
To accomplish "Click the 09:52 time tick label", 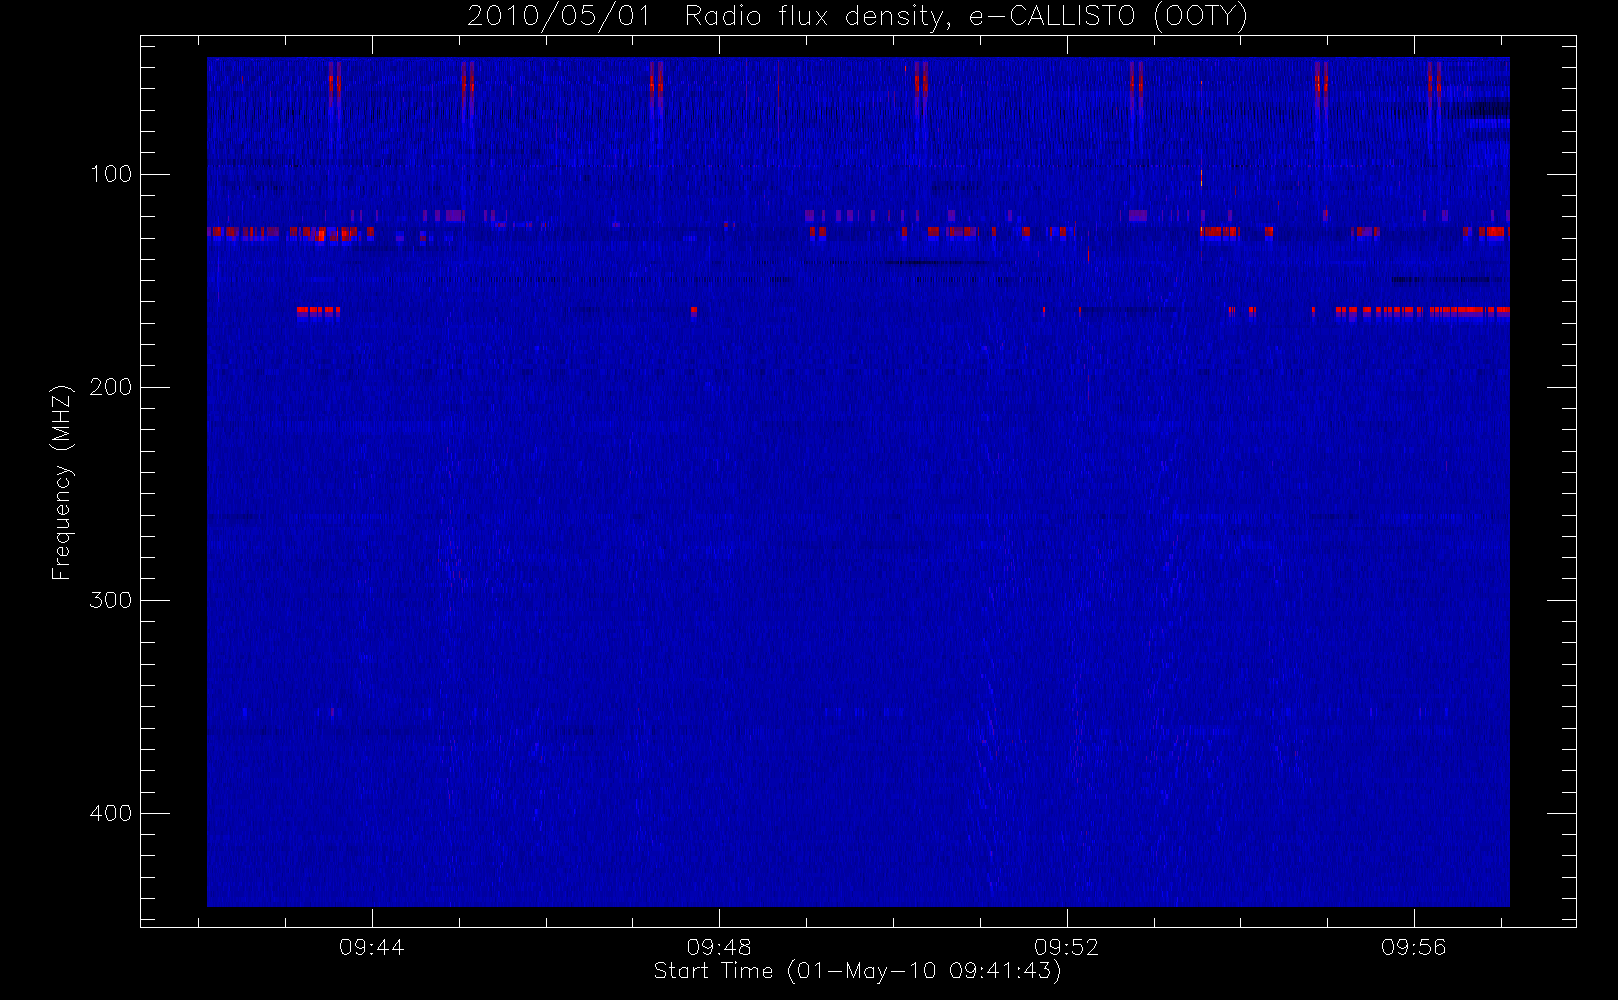I will point(1066,947).
